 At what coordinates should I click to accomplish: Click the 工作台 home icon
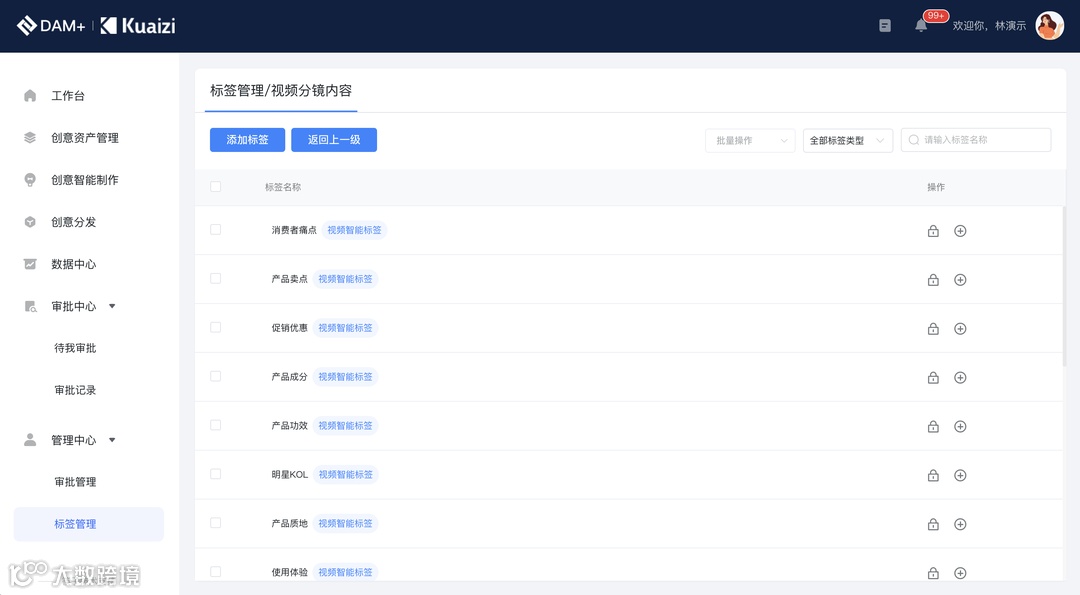[30, 96]
